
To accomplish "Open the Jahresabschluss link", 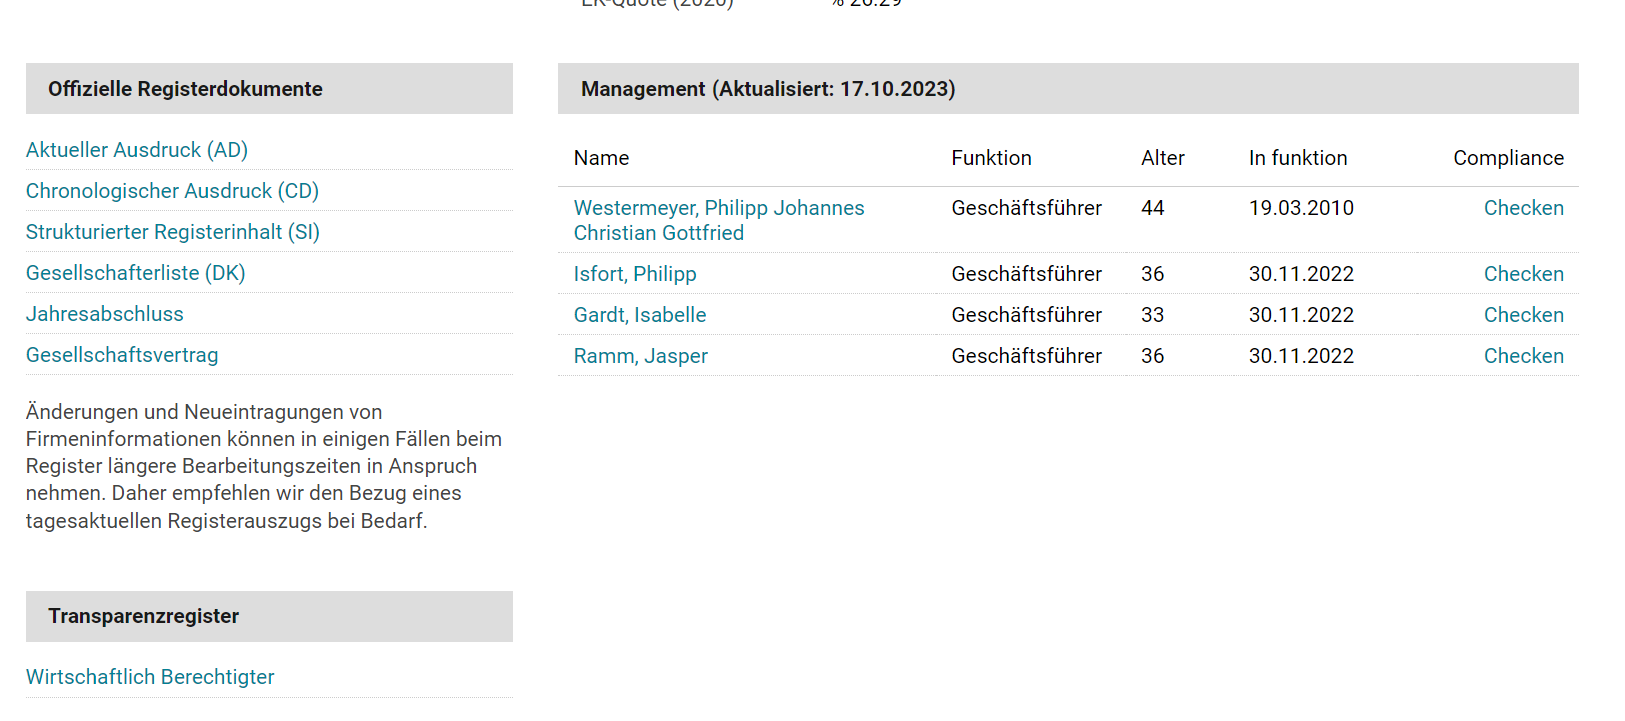I will coord(105,314).
